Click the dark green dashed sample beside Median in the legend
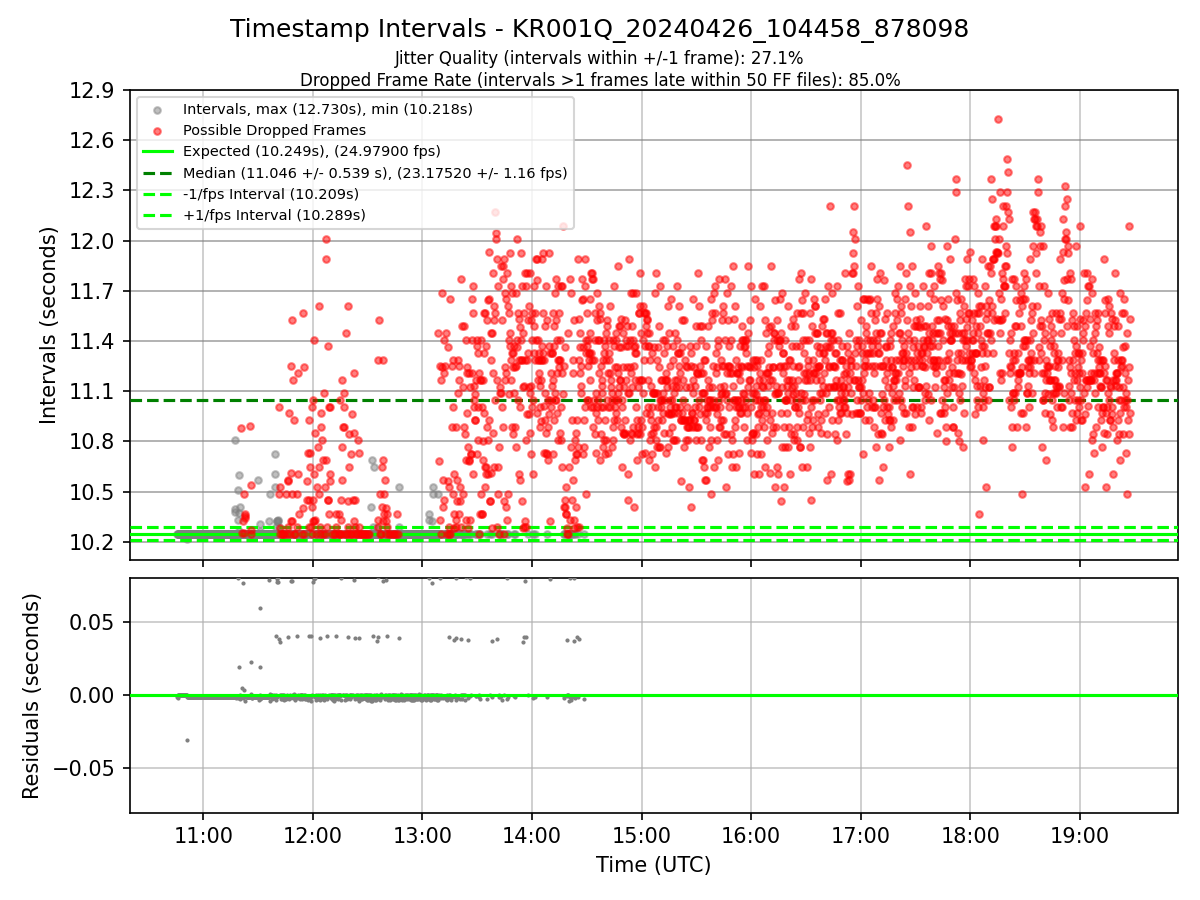Image resolution: width=1200 pixels, height=900 pixels. pos(158,173)
